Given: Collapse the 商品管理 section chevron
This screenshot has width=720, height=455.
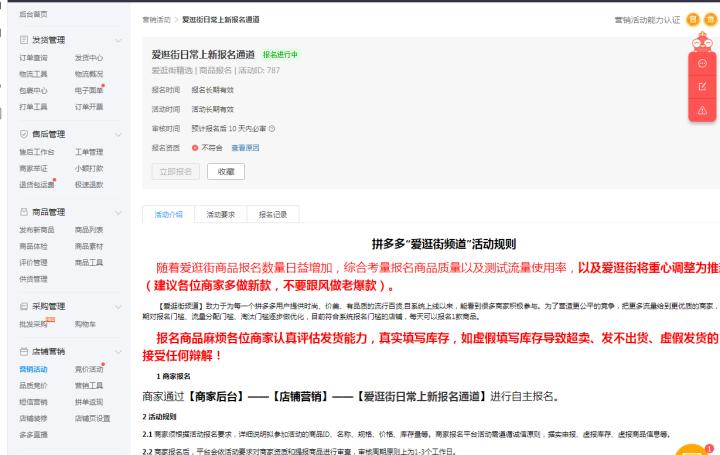Looking at the screenshot, I should 118,213.
